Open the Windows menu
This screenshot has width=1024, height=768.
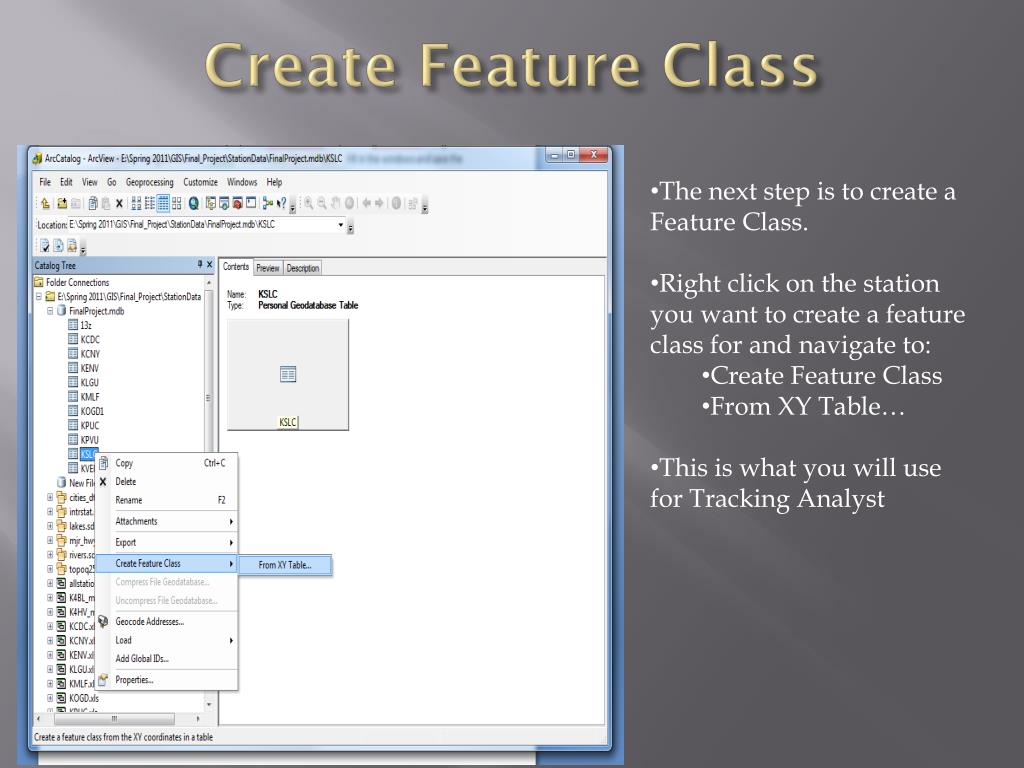pos(242,182)
